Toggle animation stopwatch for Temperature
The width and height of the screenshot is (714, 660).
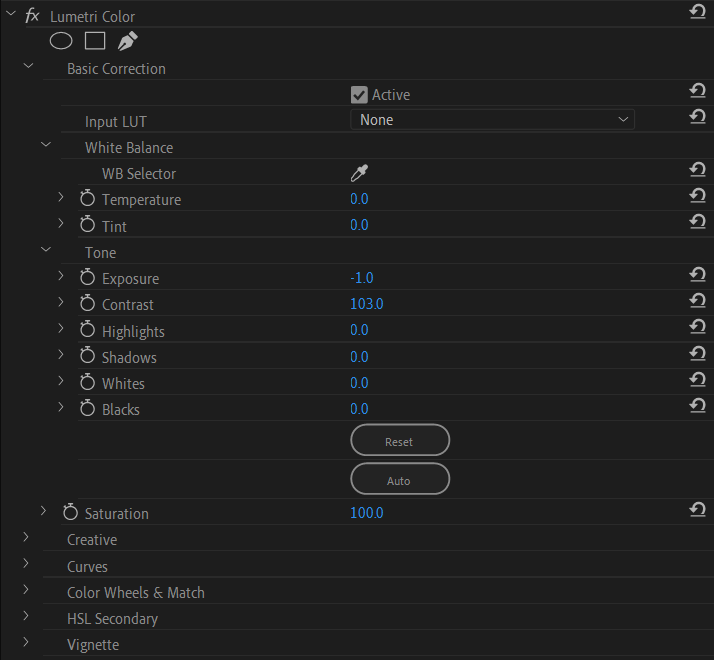pyautogui.click(x=87, y=198)
